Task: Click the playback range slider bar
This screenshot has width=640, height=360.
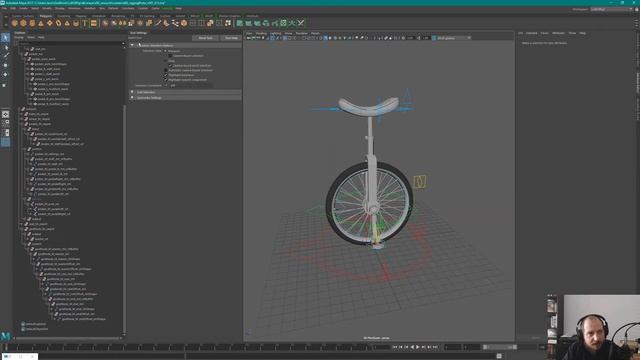Action: coord(501,347)
